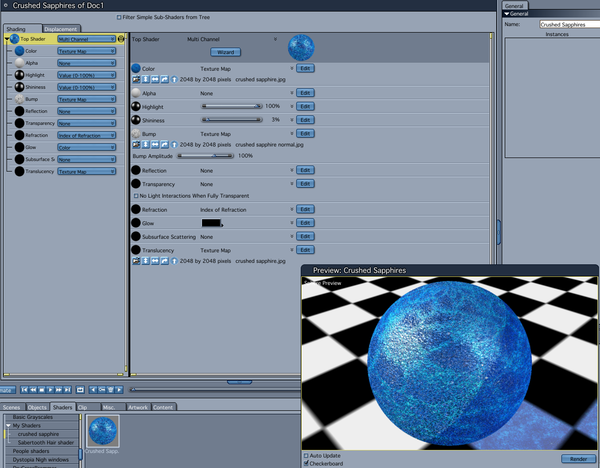Rotate the Color texture map
The height and width of the screenshot is (468, 600).
click(165, 80)
